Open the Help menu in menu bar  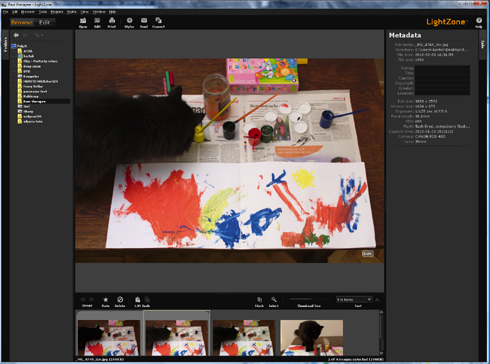(112, 12)
